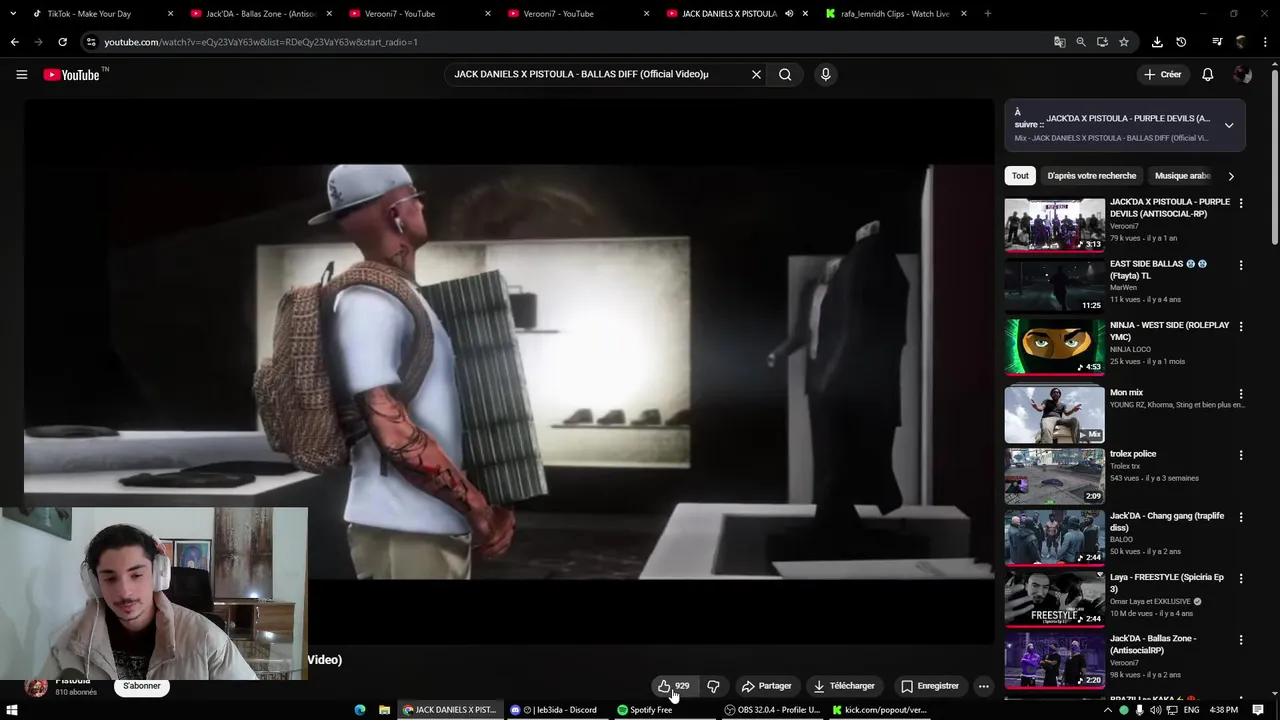This screenshot has height=720, width=1280.
Task: Open the Créer menu
Action: (1163, 74)
